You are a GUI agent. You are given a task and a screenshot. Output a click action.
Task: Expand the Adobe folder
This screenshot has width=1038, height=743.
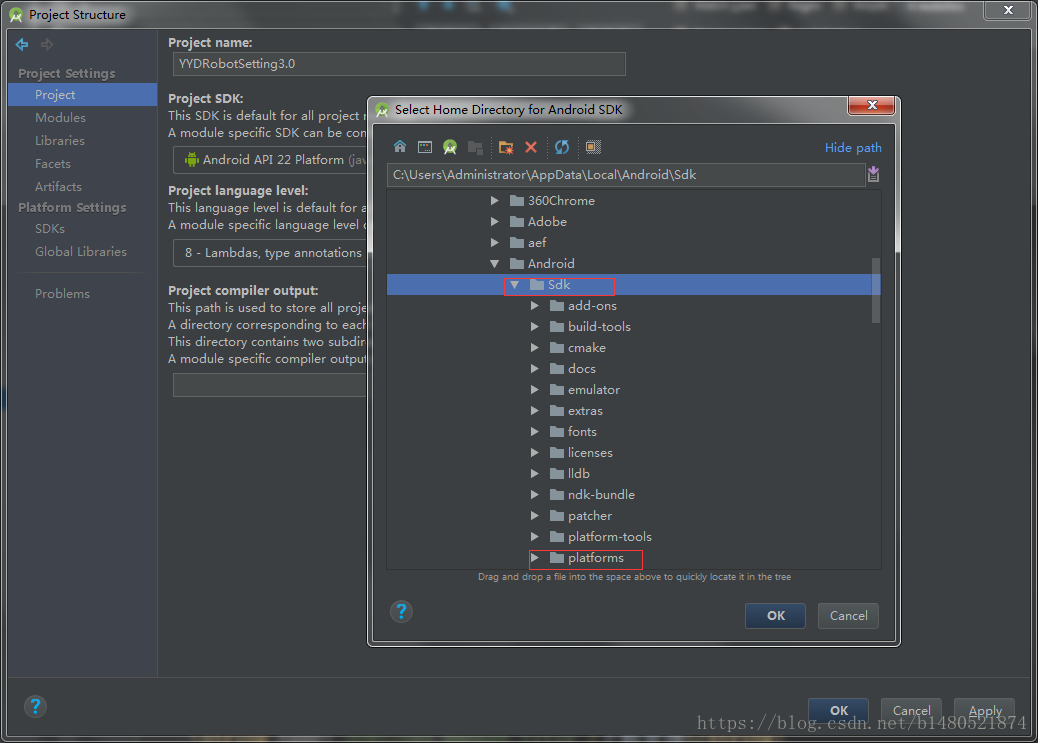(495, 221)
